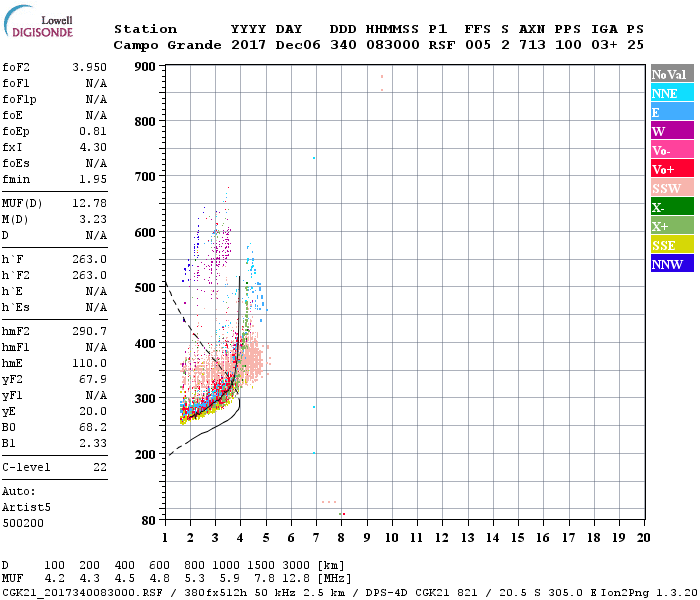Pick the SSE yellow legend entry
Screen dimensions: 700x600
(x=671, y=245)
